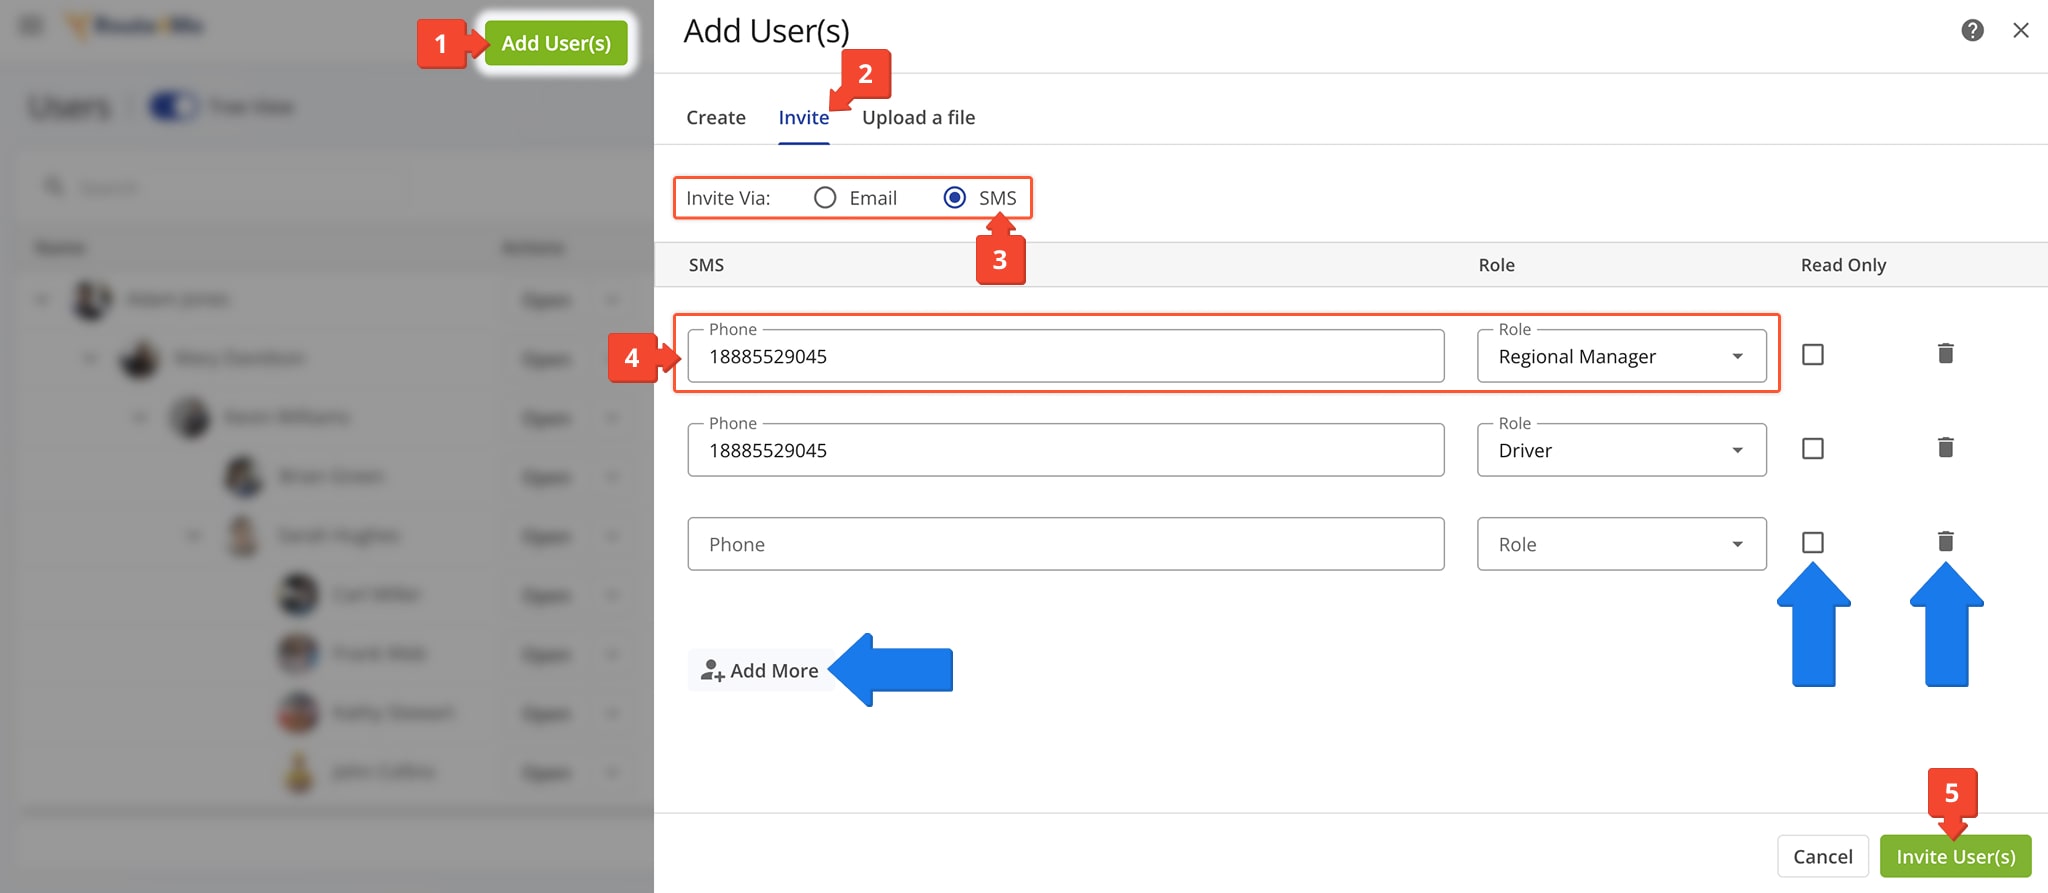Click the empty Phone input field
This screenshot has height=893, width=2048.
(x=1066, y=544)
